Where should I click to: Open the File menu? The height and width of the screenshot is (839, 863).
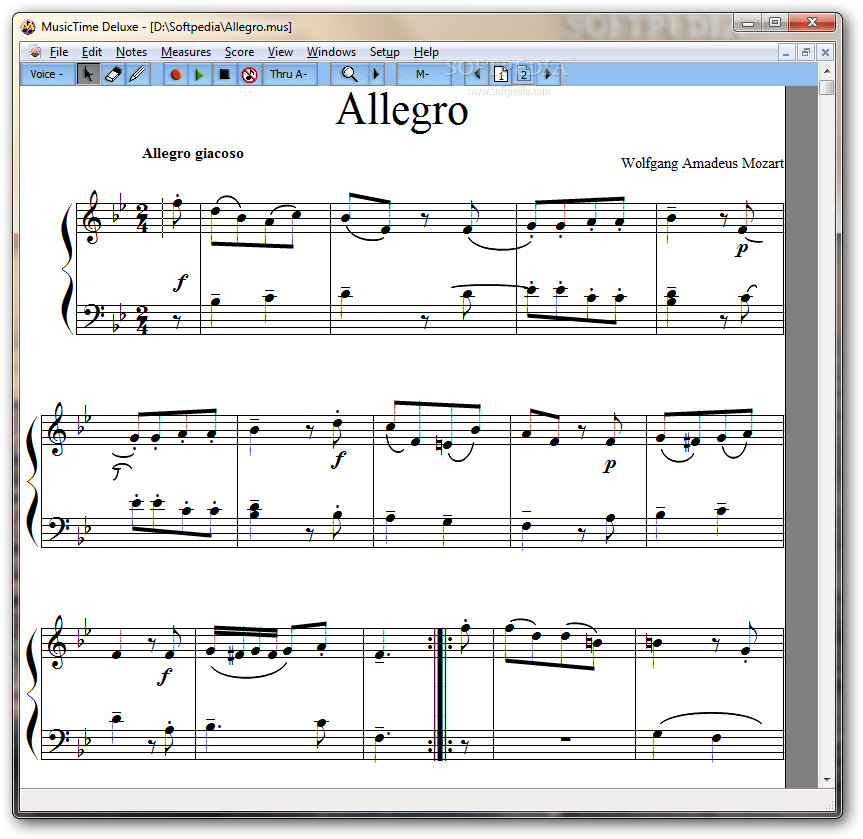[x=59, y=52]
